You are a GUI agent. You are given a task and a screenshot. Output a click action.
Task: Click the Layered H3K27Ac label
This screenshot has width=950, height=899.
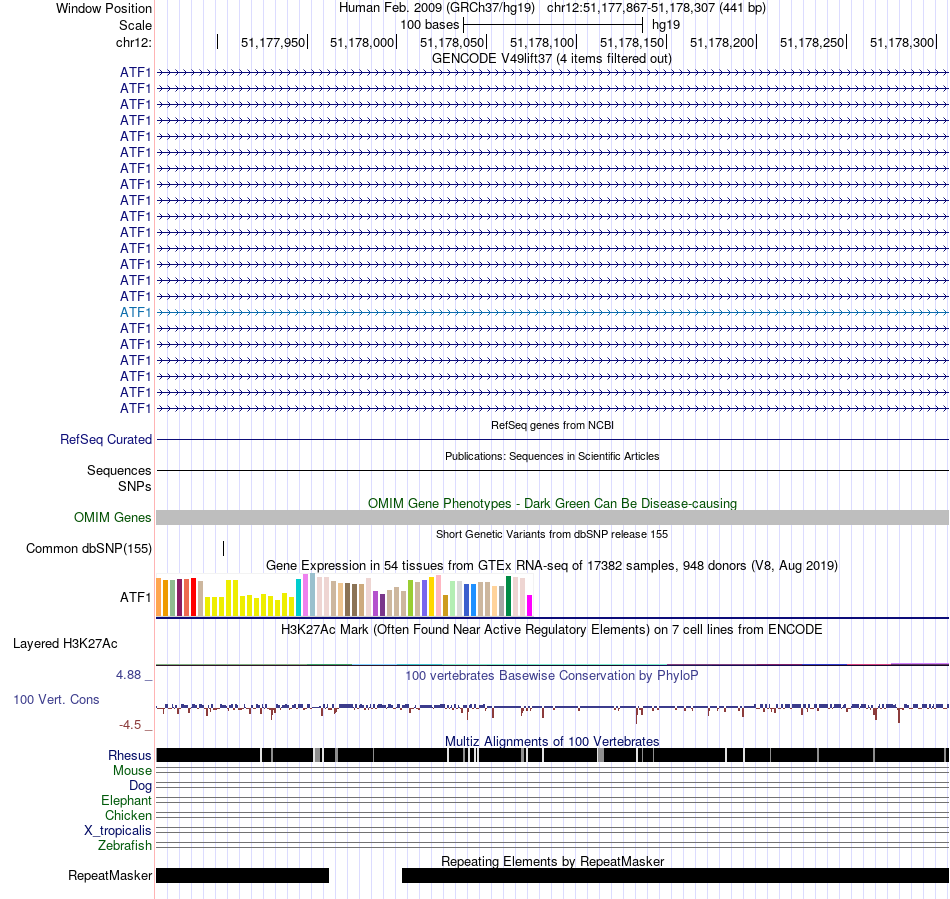[x=65, y=644]
